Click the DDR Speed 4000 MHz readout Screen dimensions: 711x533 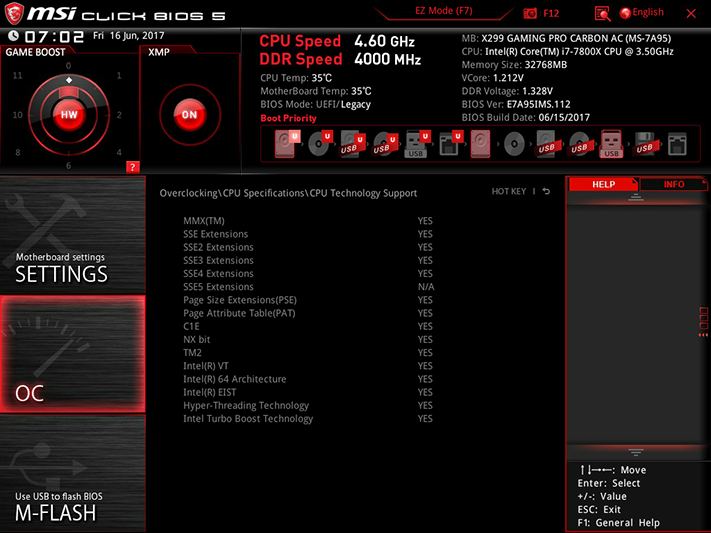[x=340, y=59]
